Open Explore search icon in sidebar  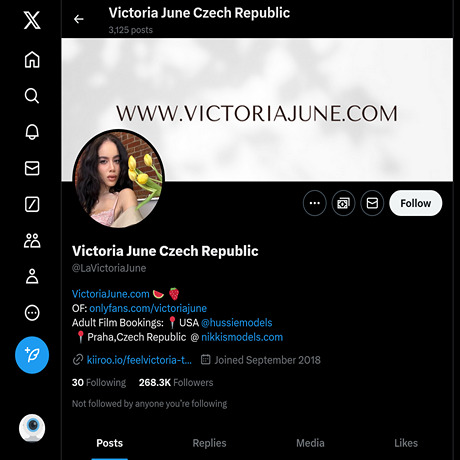pyautogui.click(x=32, y=96)
